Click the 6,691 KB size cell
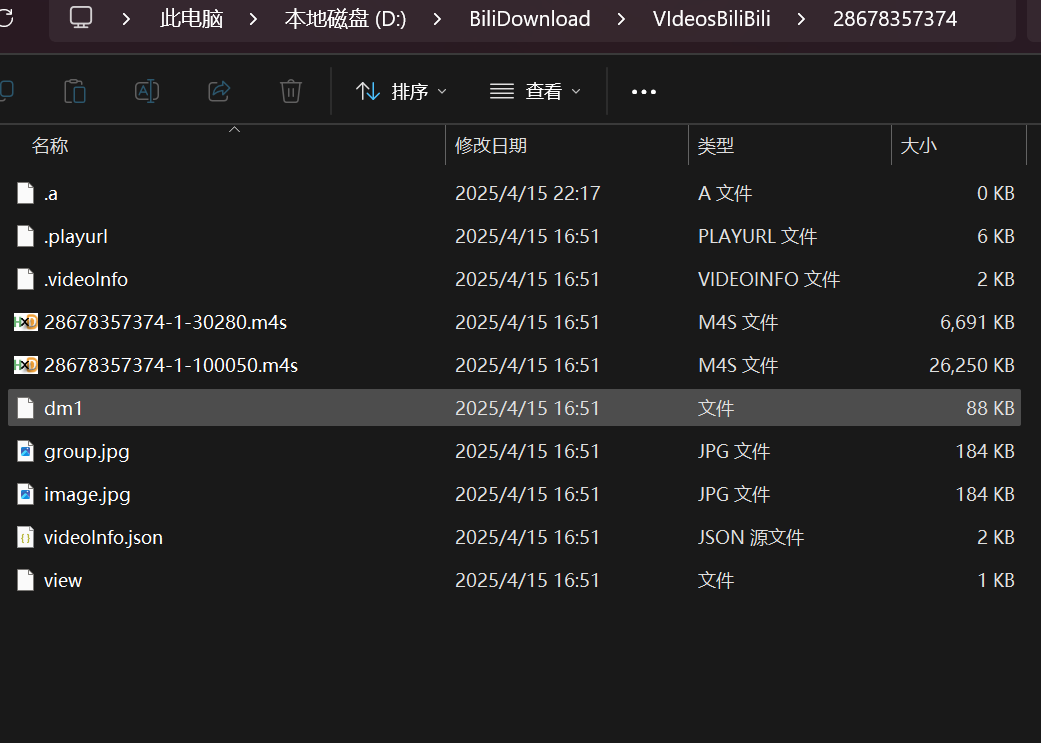Image resolution: width=1041 pixels, height=743 pixels. [977, 322]
